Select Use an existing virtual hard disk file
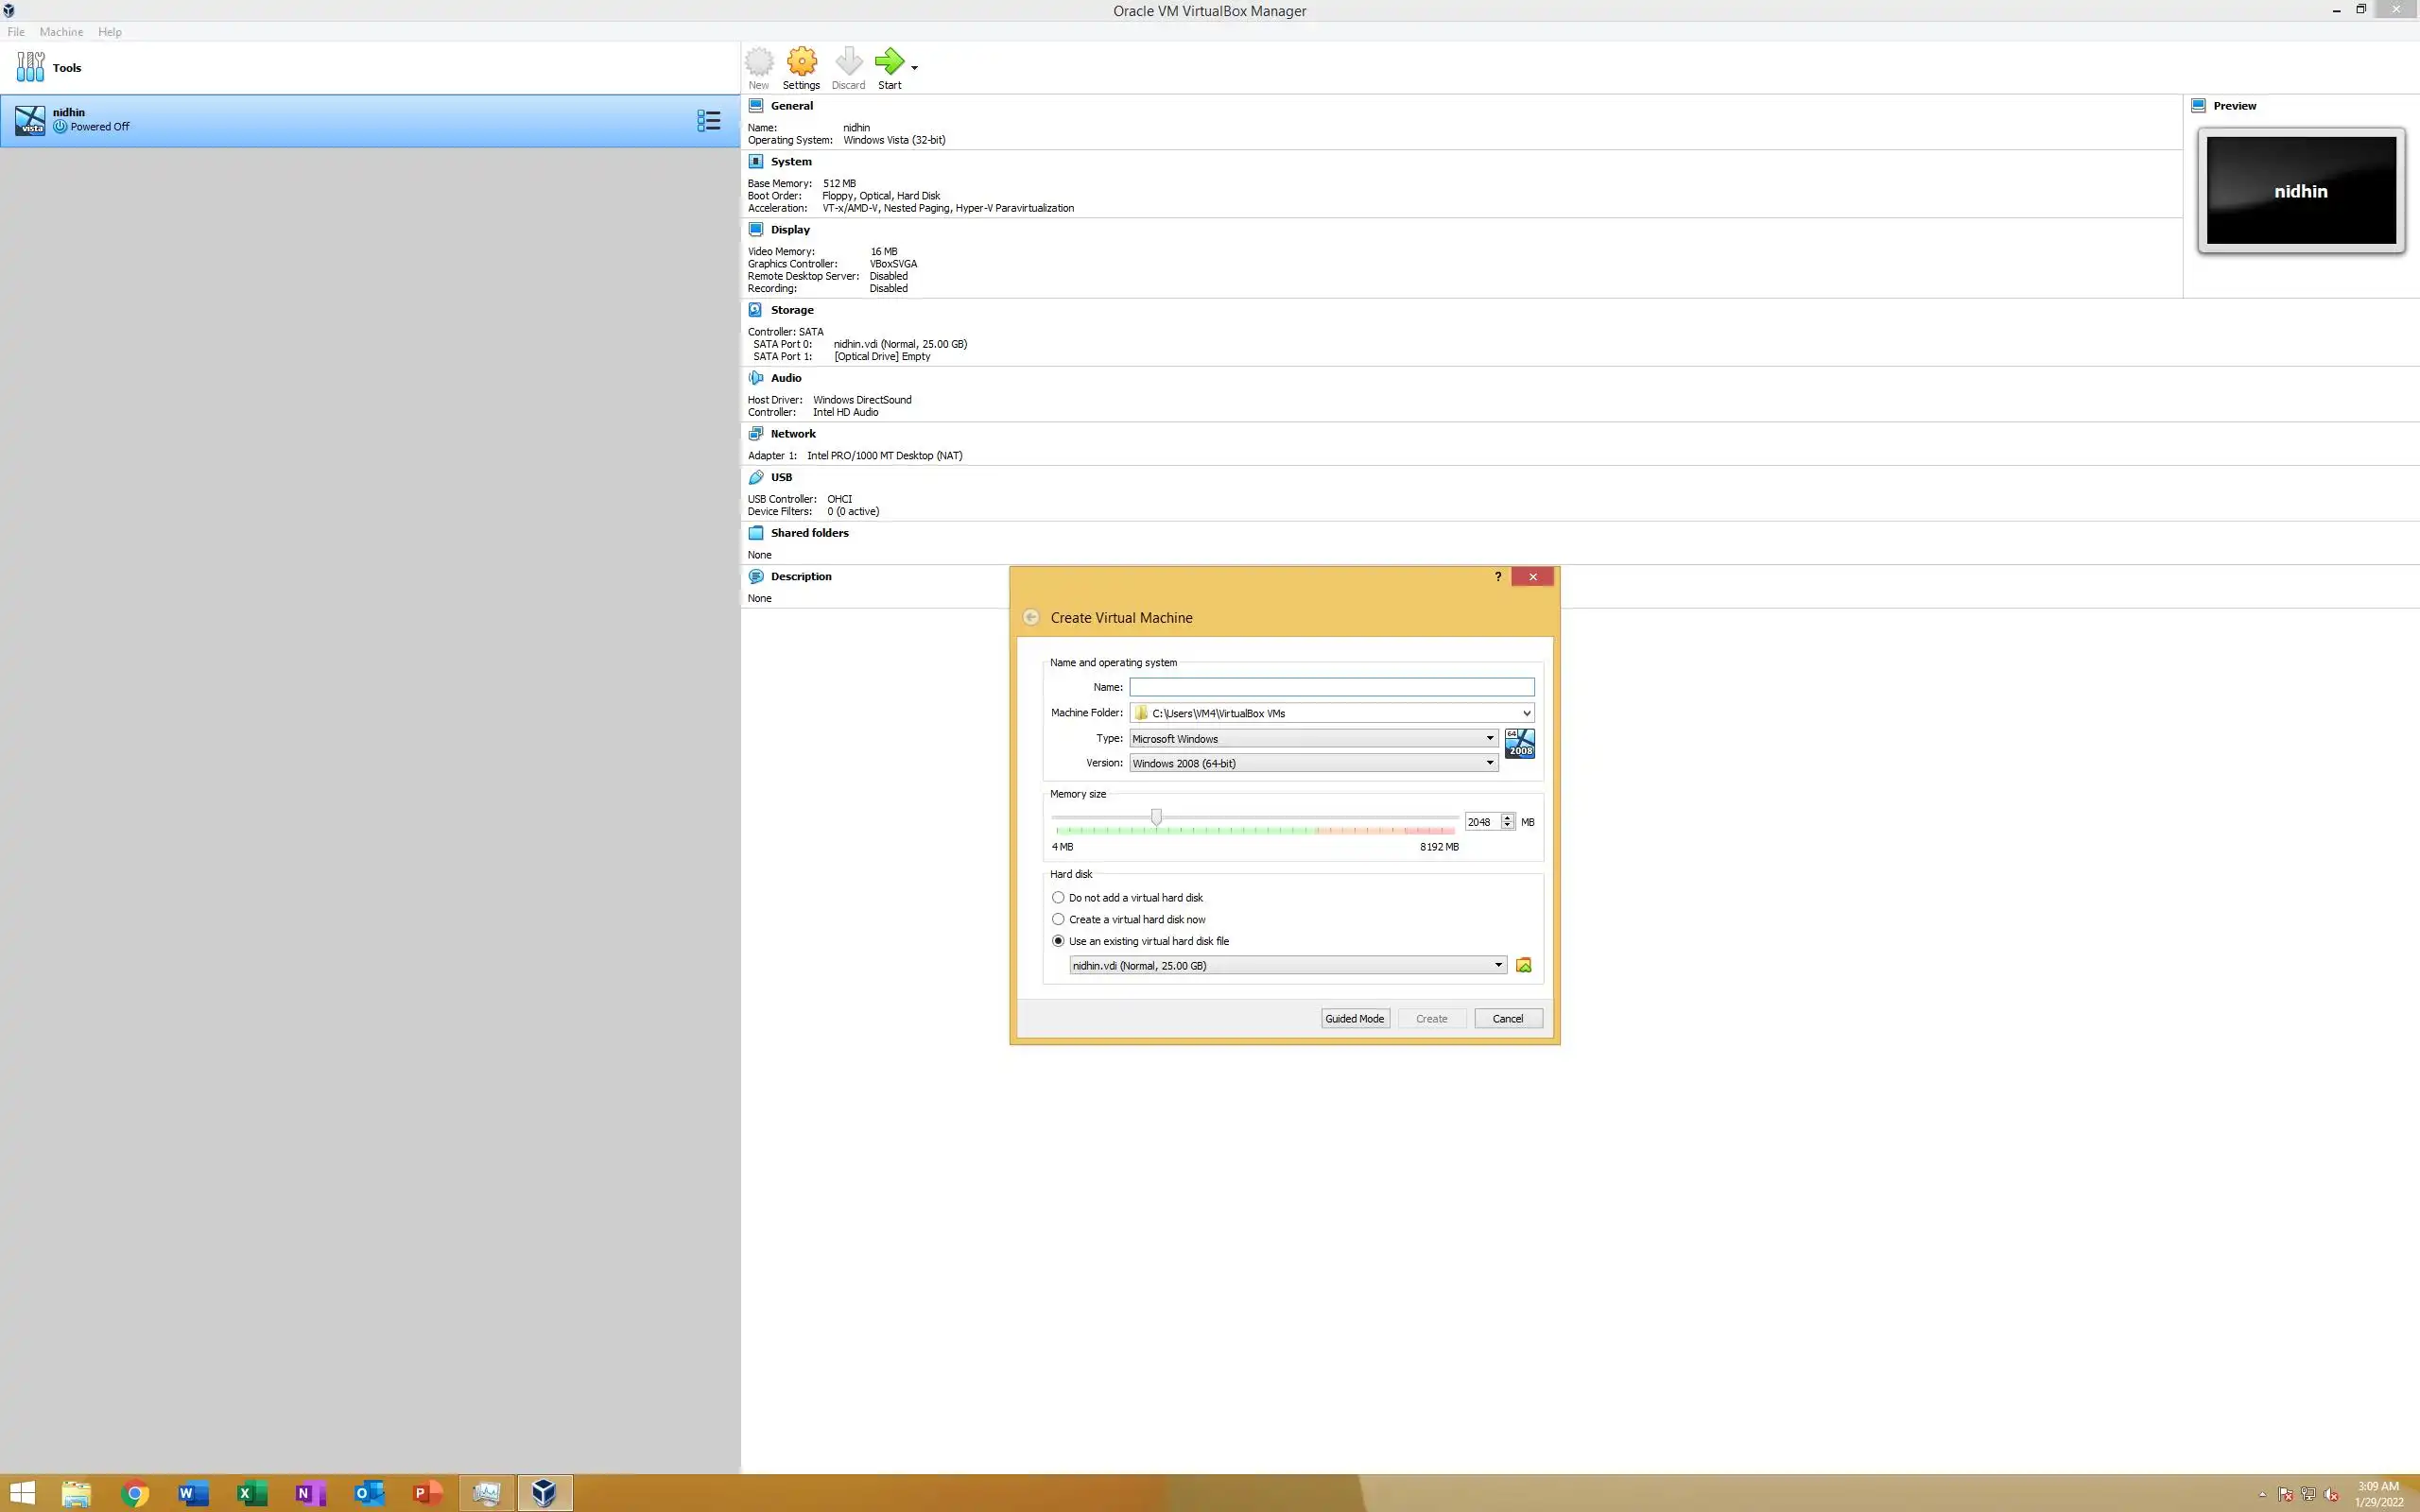 1058,941
